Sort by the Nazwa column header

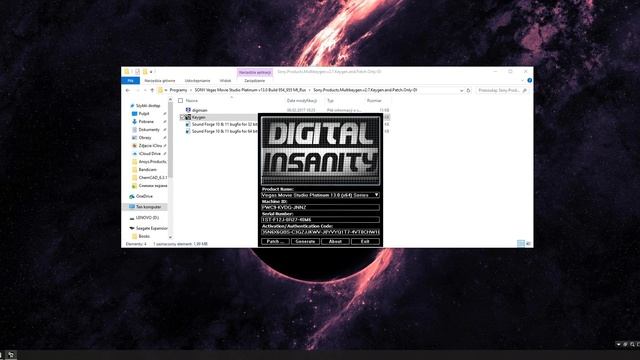pos(191,100)
